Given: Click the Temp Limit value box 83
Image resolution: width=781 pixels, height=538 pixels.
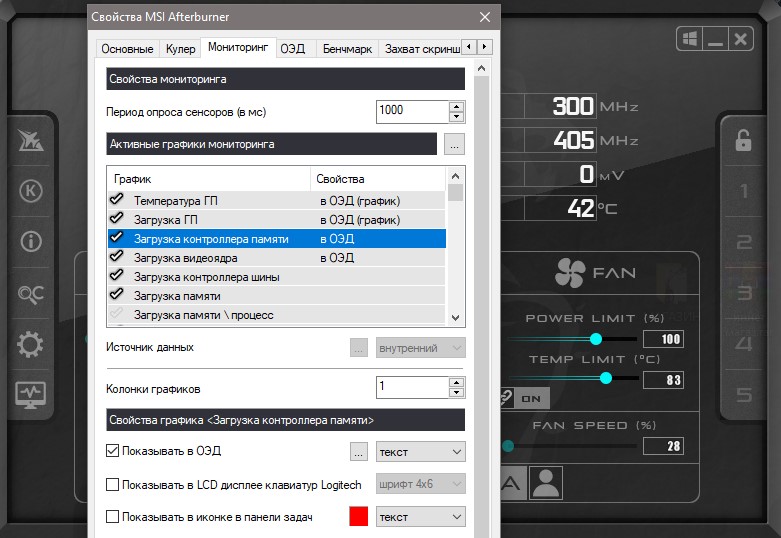Looking at the screenshot, I should 663,380.
